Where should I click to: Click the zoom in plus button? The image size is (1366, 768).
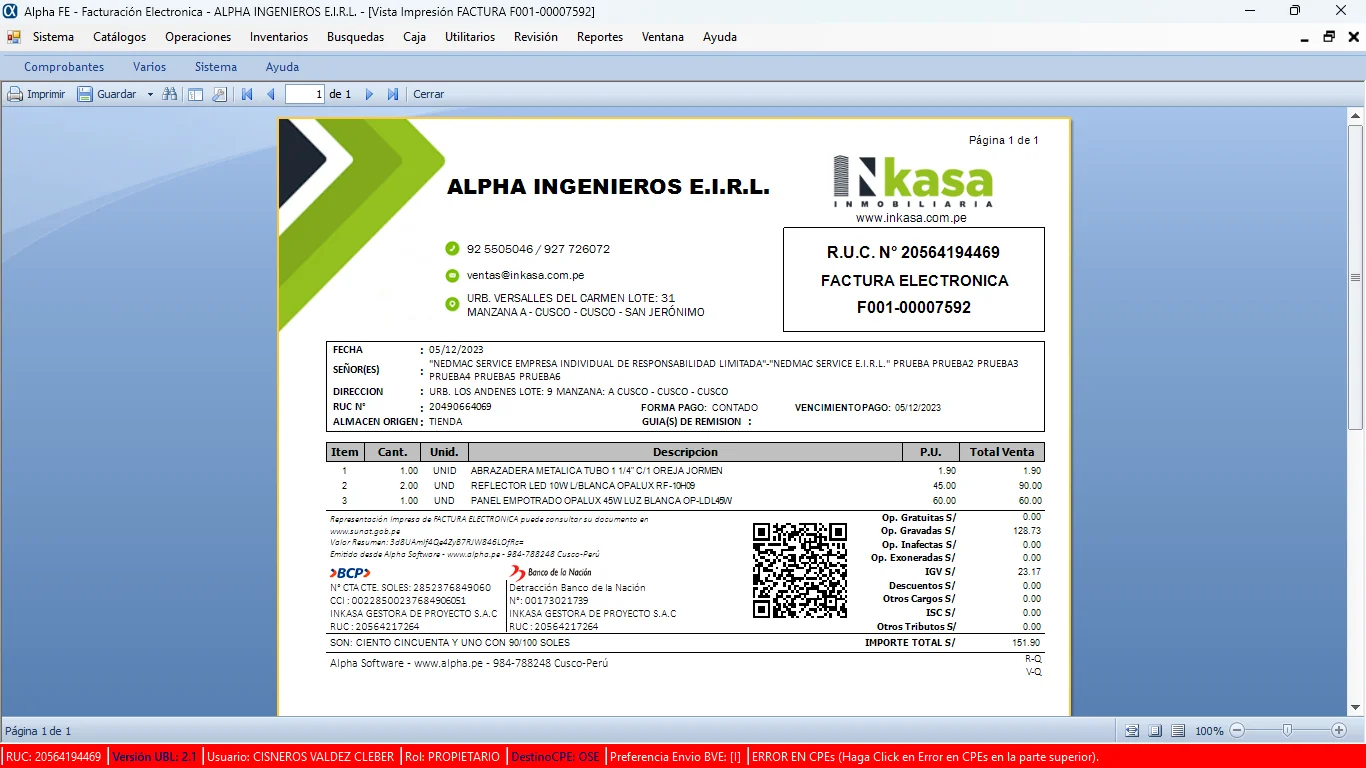(1339, 731)
